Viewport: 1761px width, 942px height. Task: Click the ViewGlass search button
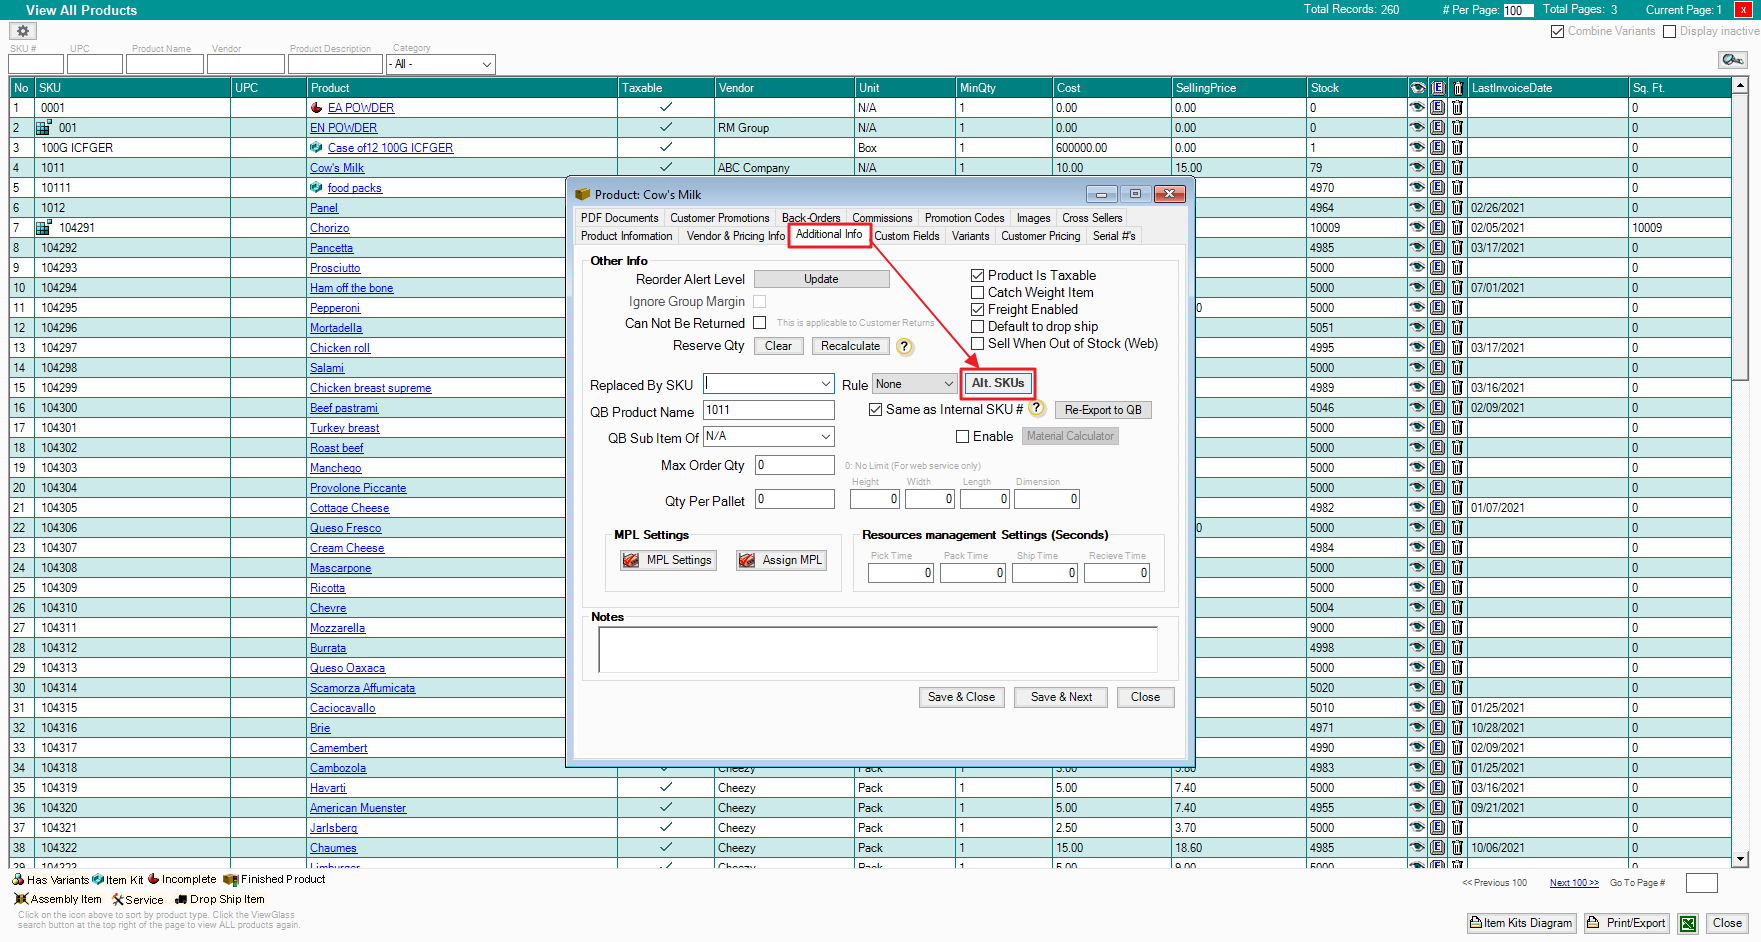tap(1732, 60)
